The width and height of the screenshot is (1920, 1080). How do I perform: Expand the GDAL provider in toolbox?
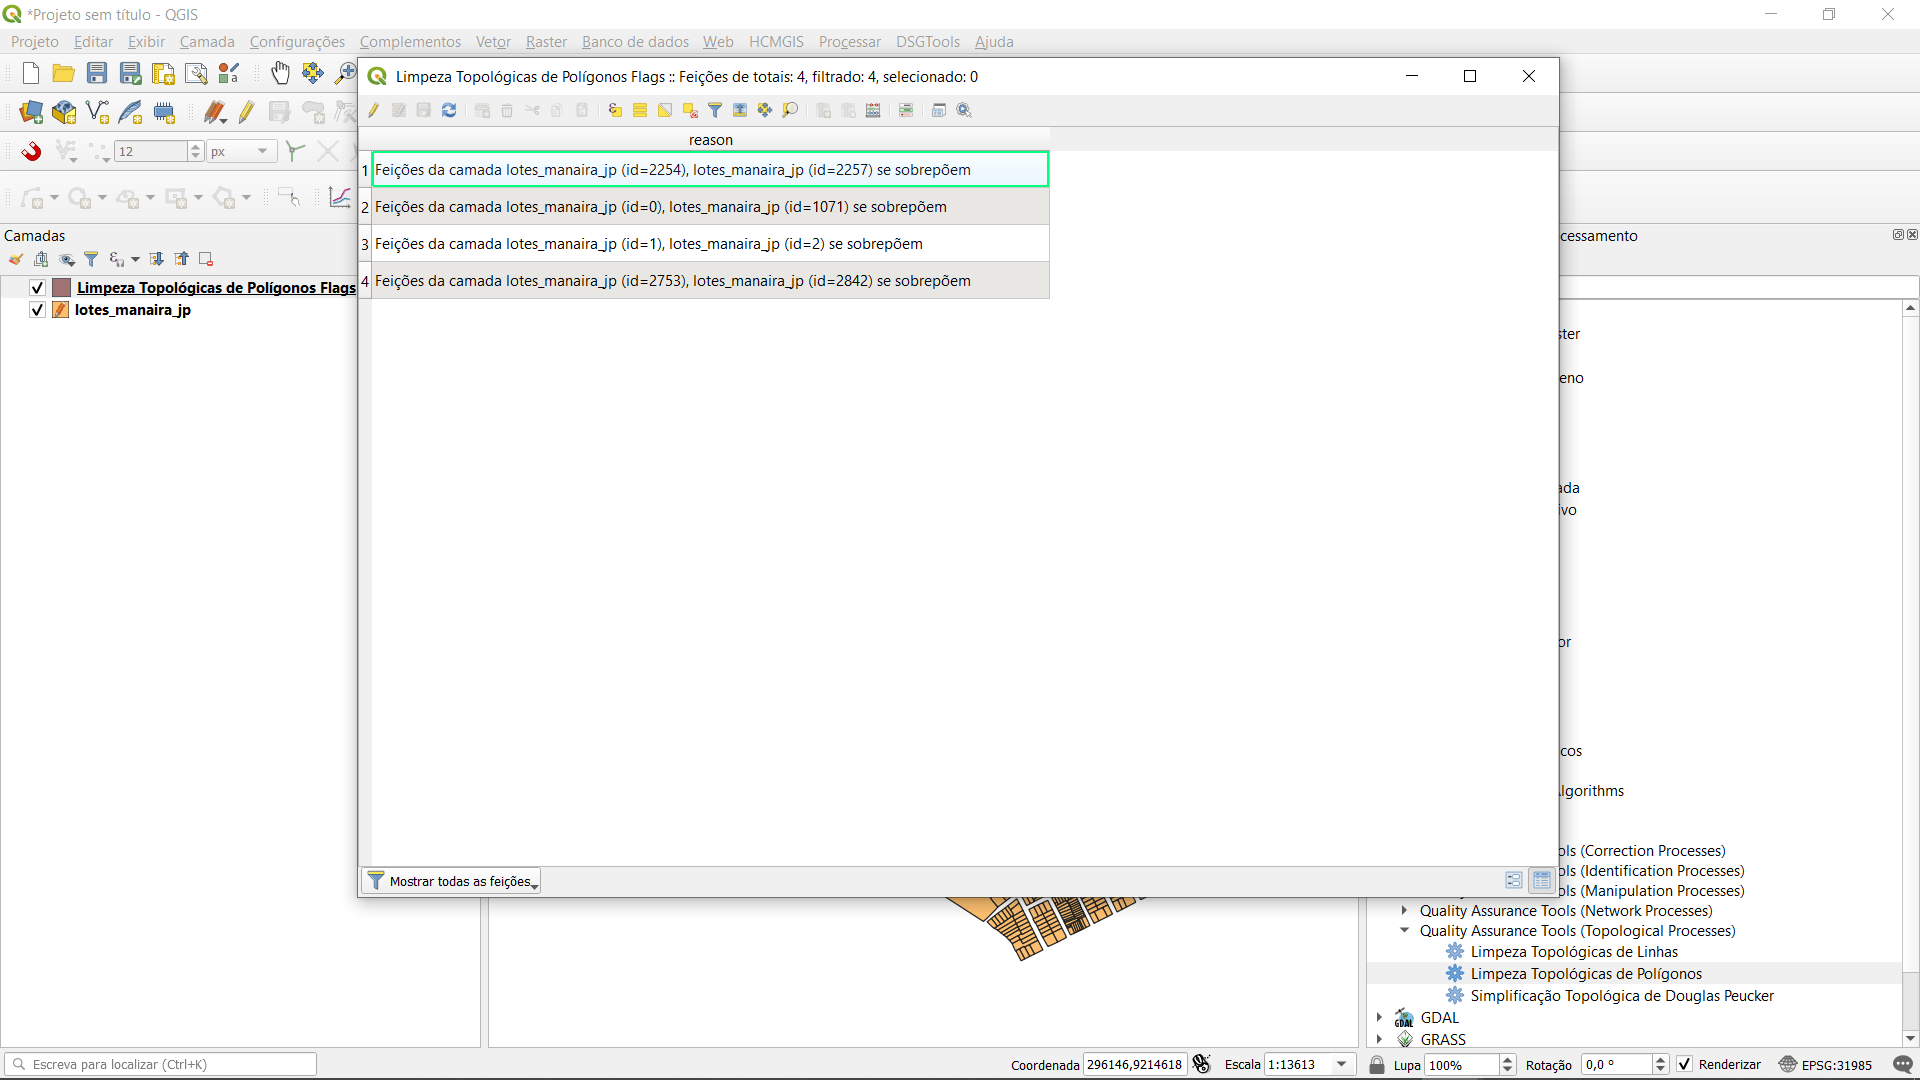pyautogui.click(x=1379, y=1017)
